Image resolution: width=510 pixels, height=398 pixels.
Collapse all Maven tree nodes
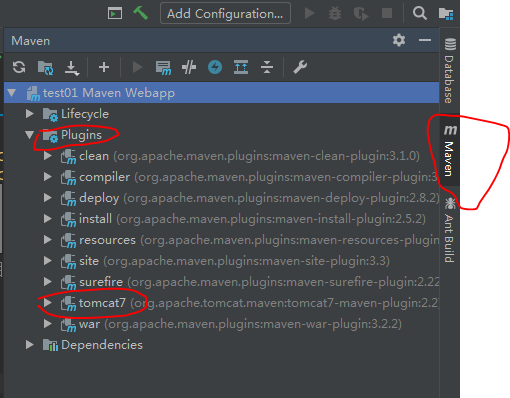[x=267, y=67]
